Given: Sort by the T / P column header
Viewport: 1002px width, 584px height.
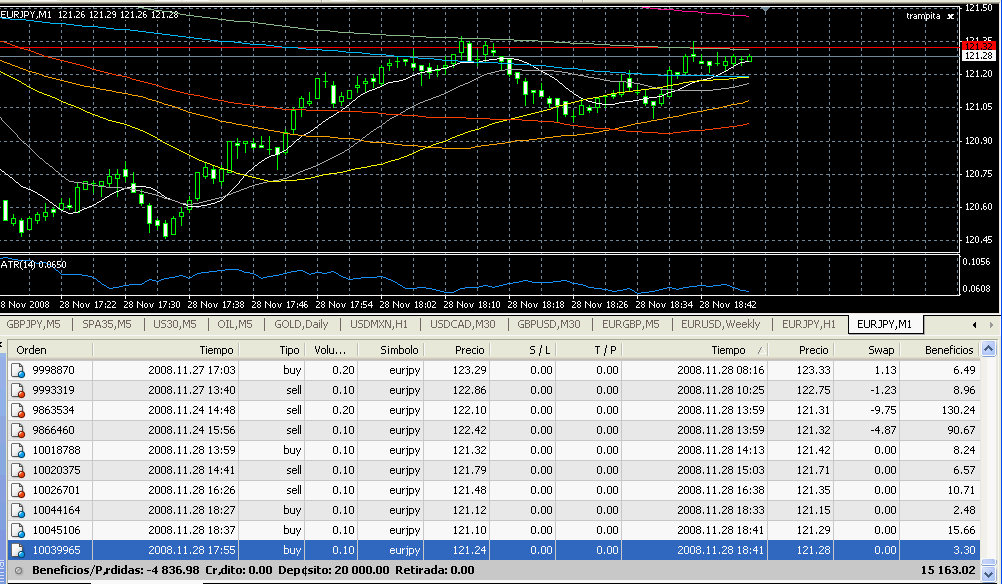Looking at the screenshot, I should [x=589, y=350].
